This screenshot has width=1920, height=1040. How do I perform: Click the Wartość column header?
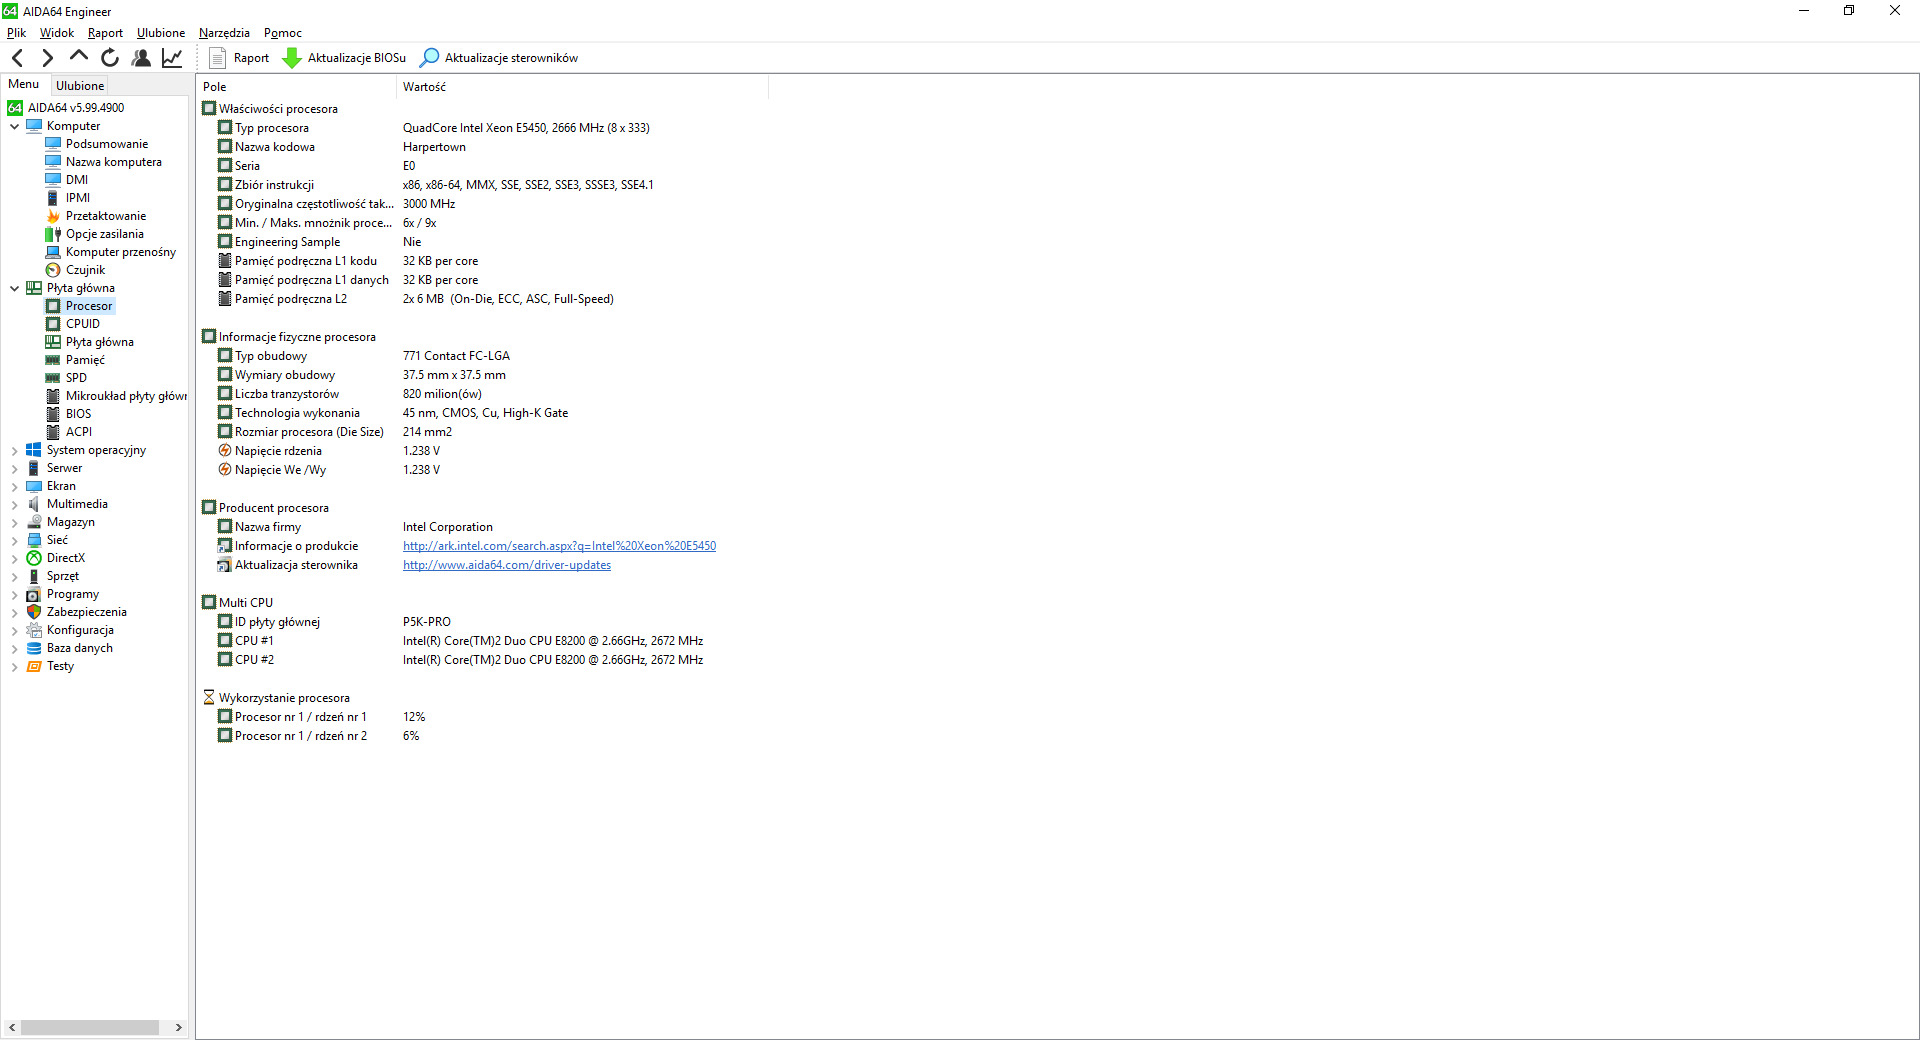point(583,87)
